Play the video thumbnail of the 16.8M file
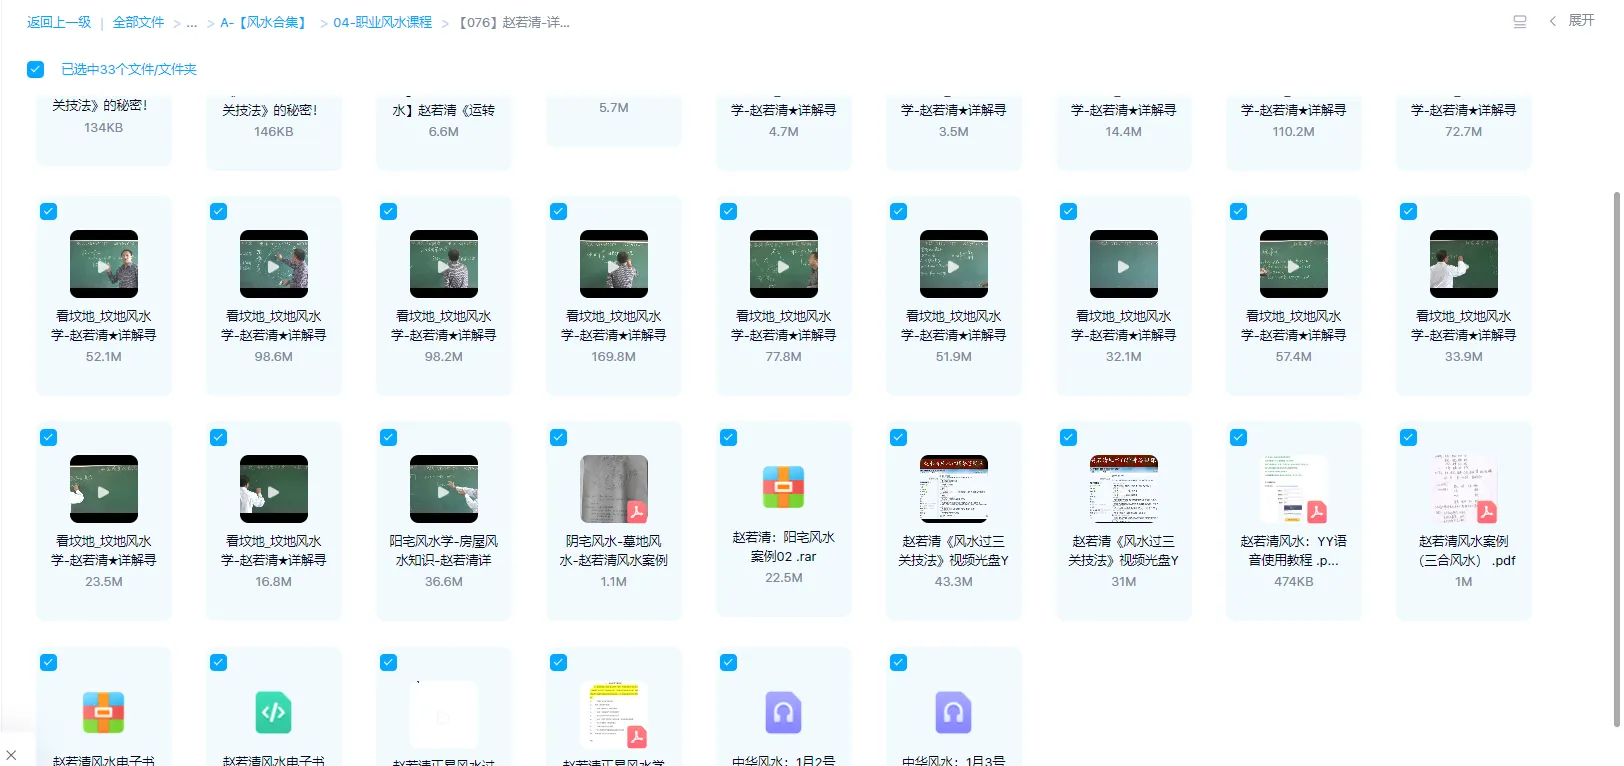 click(x=274, y=489)
